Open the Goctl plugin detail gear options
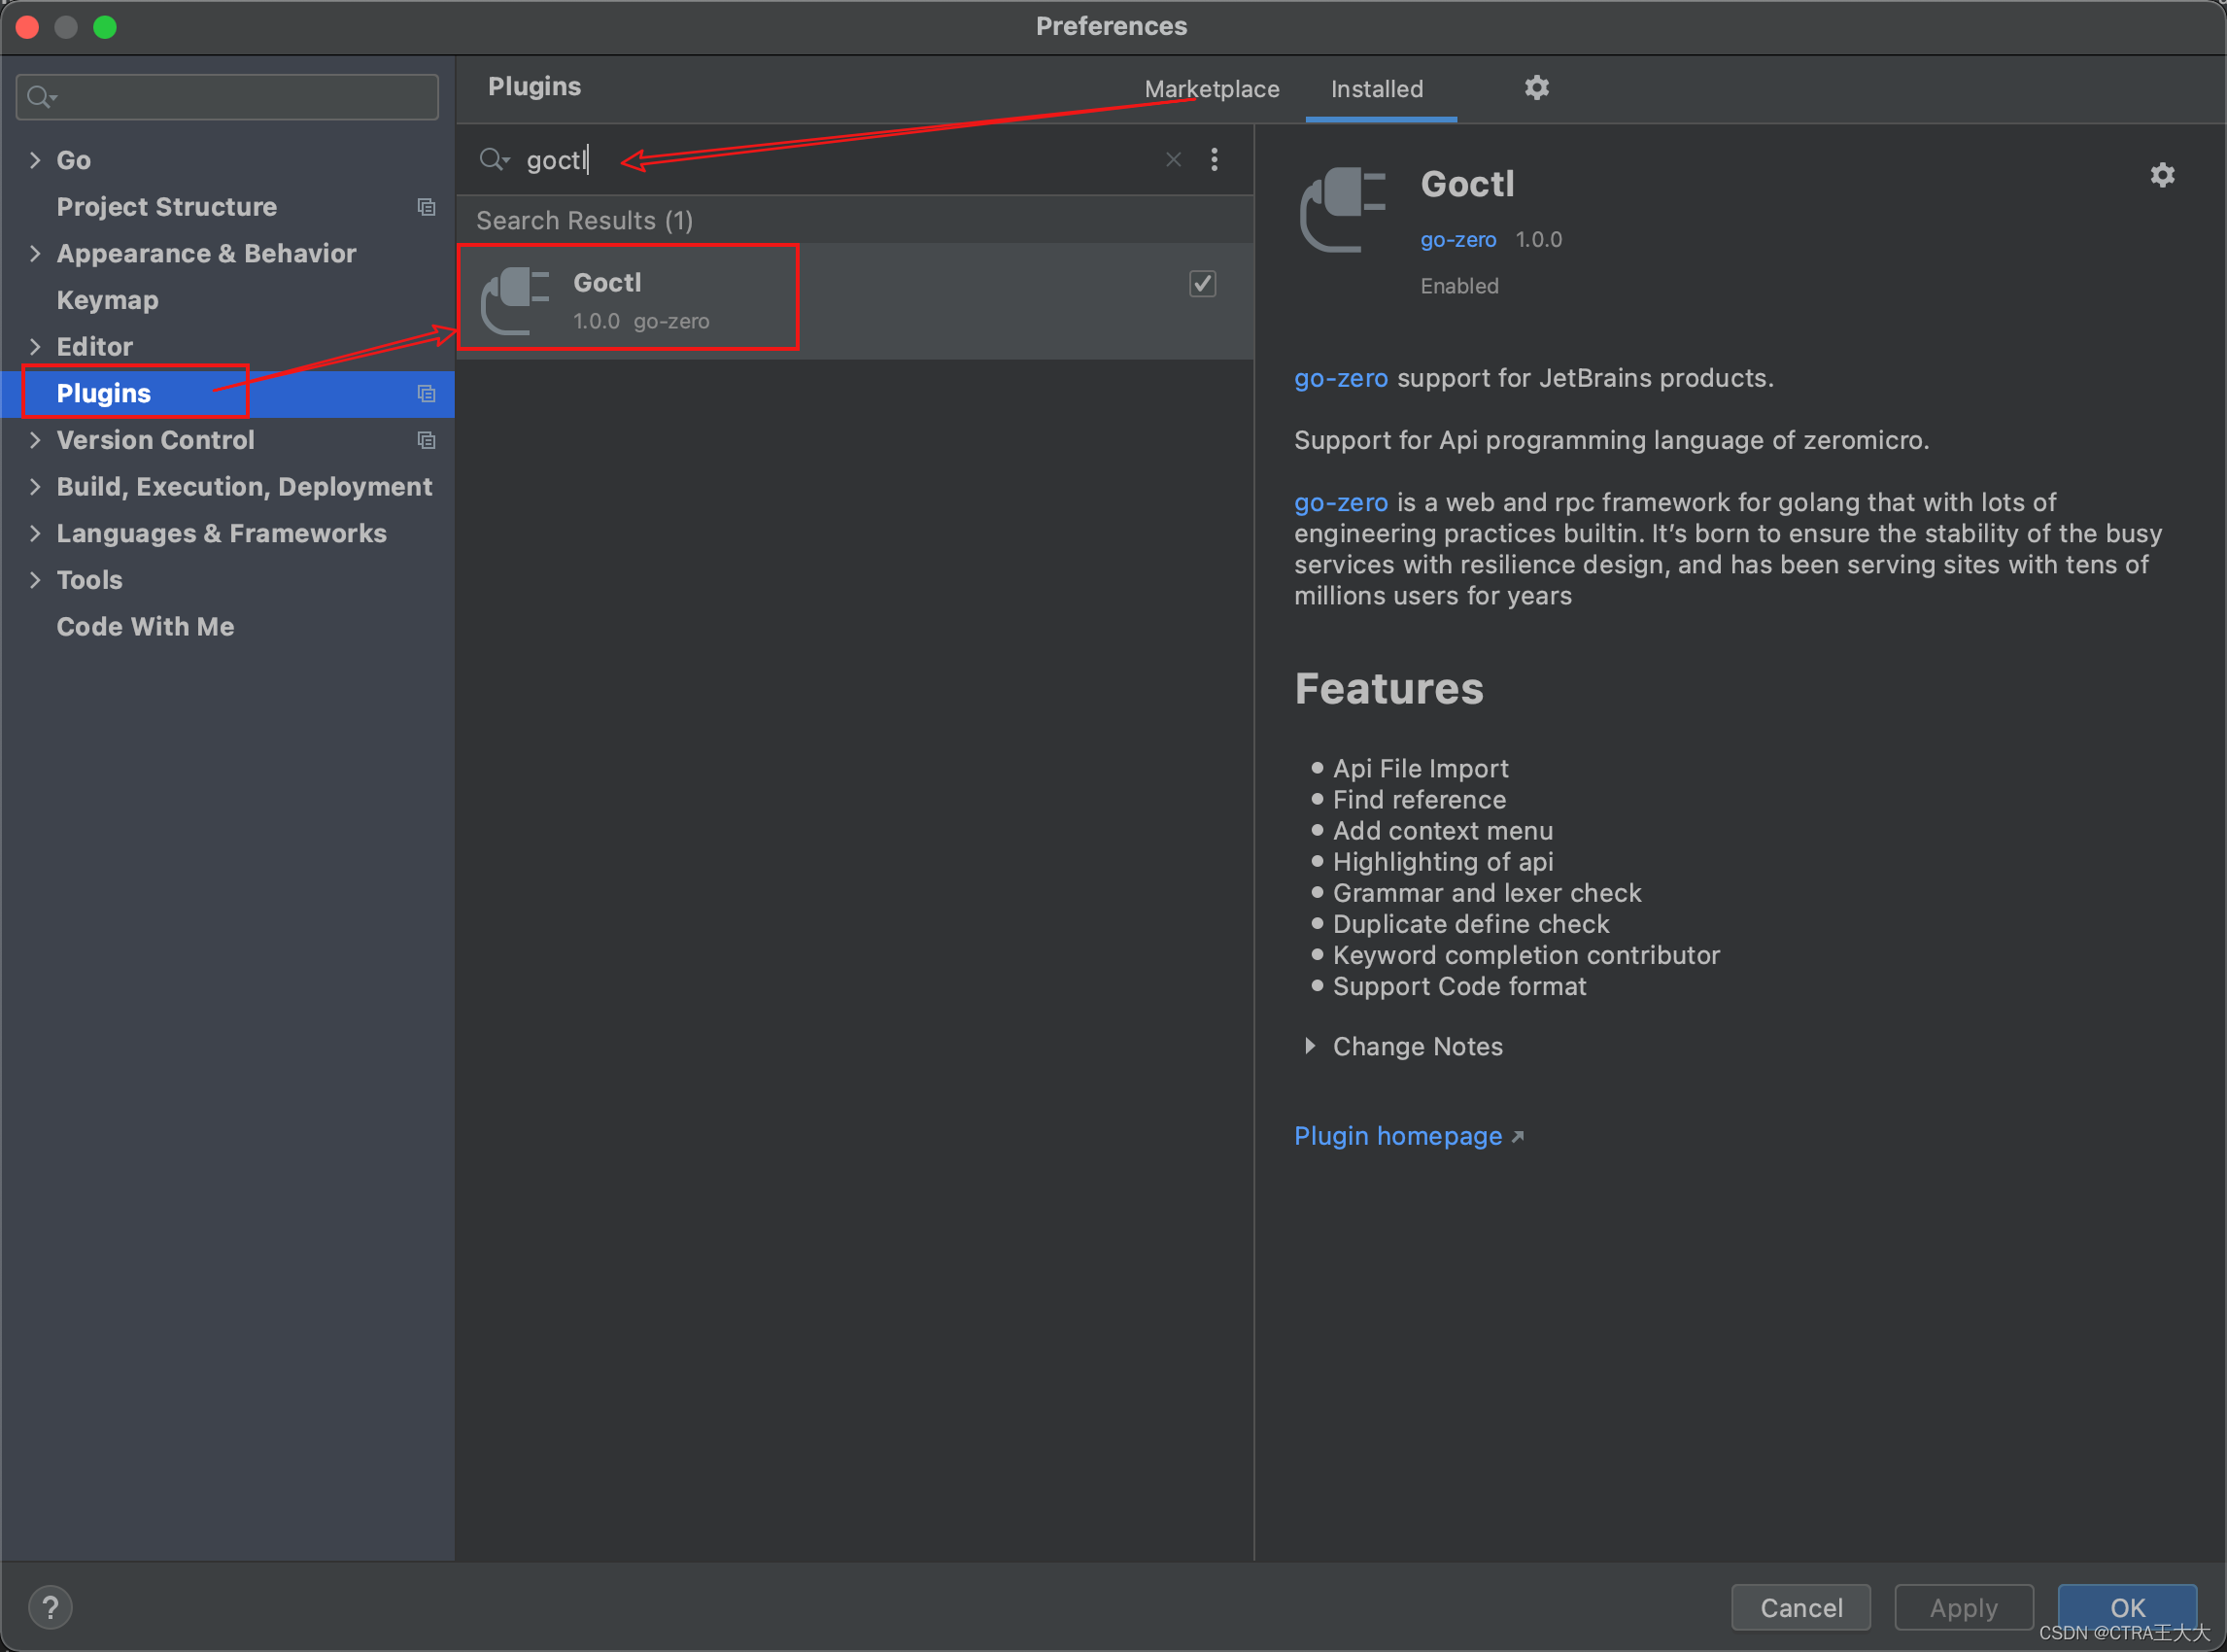The image size is (2227, 1652). point(2162,176)
